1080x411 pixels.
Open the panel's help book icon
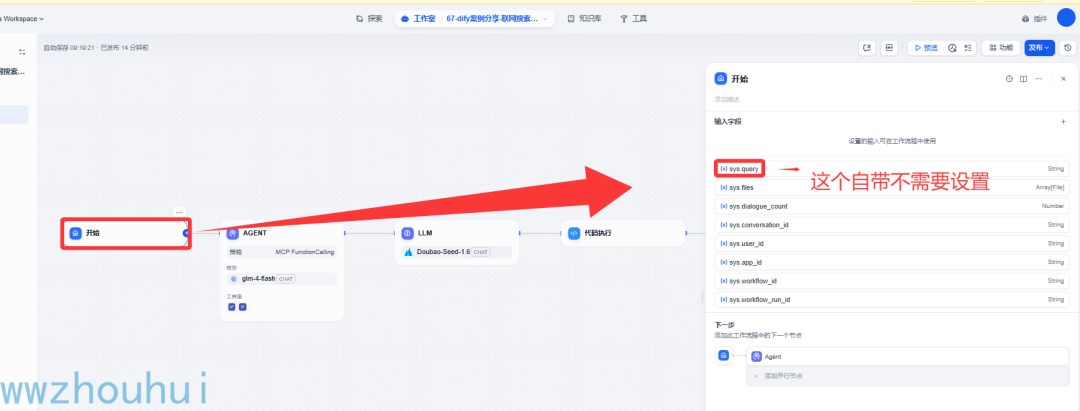1024,79
